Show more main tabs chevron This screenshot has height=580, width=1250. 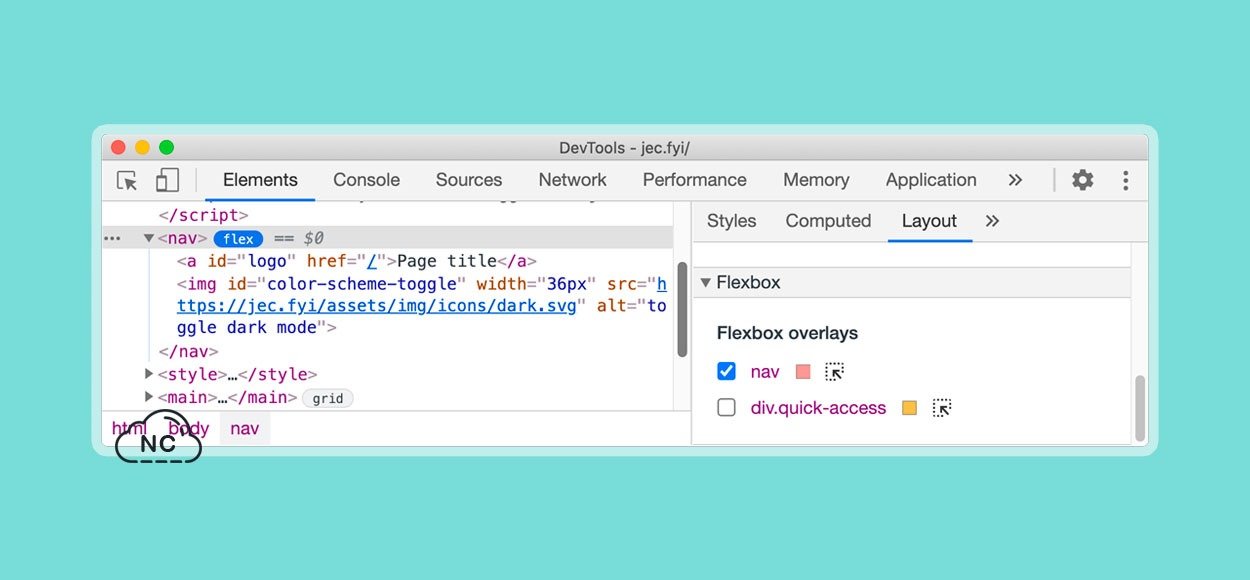point(1015,180)
